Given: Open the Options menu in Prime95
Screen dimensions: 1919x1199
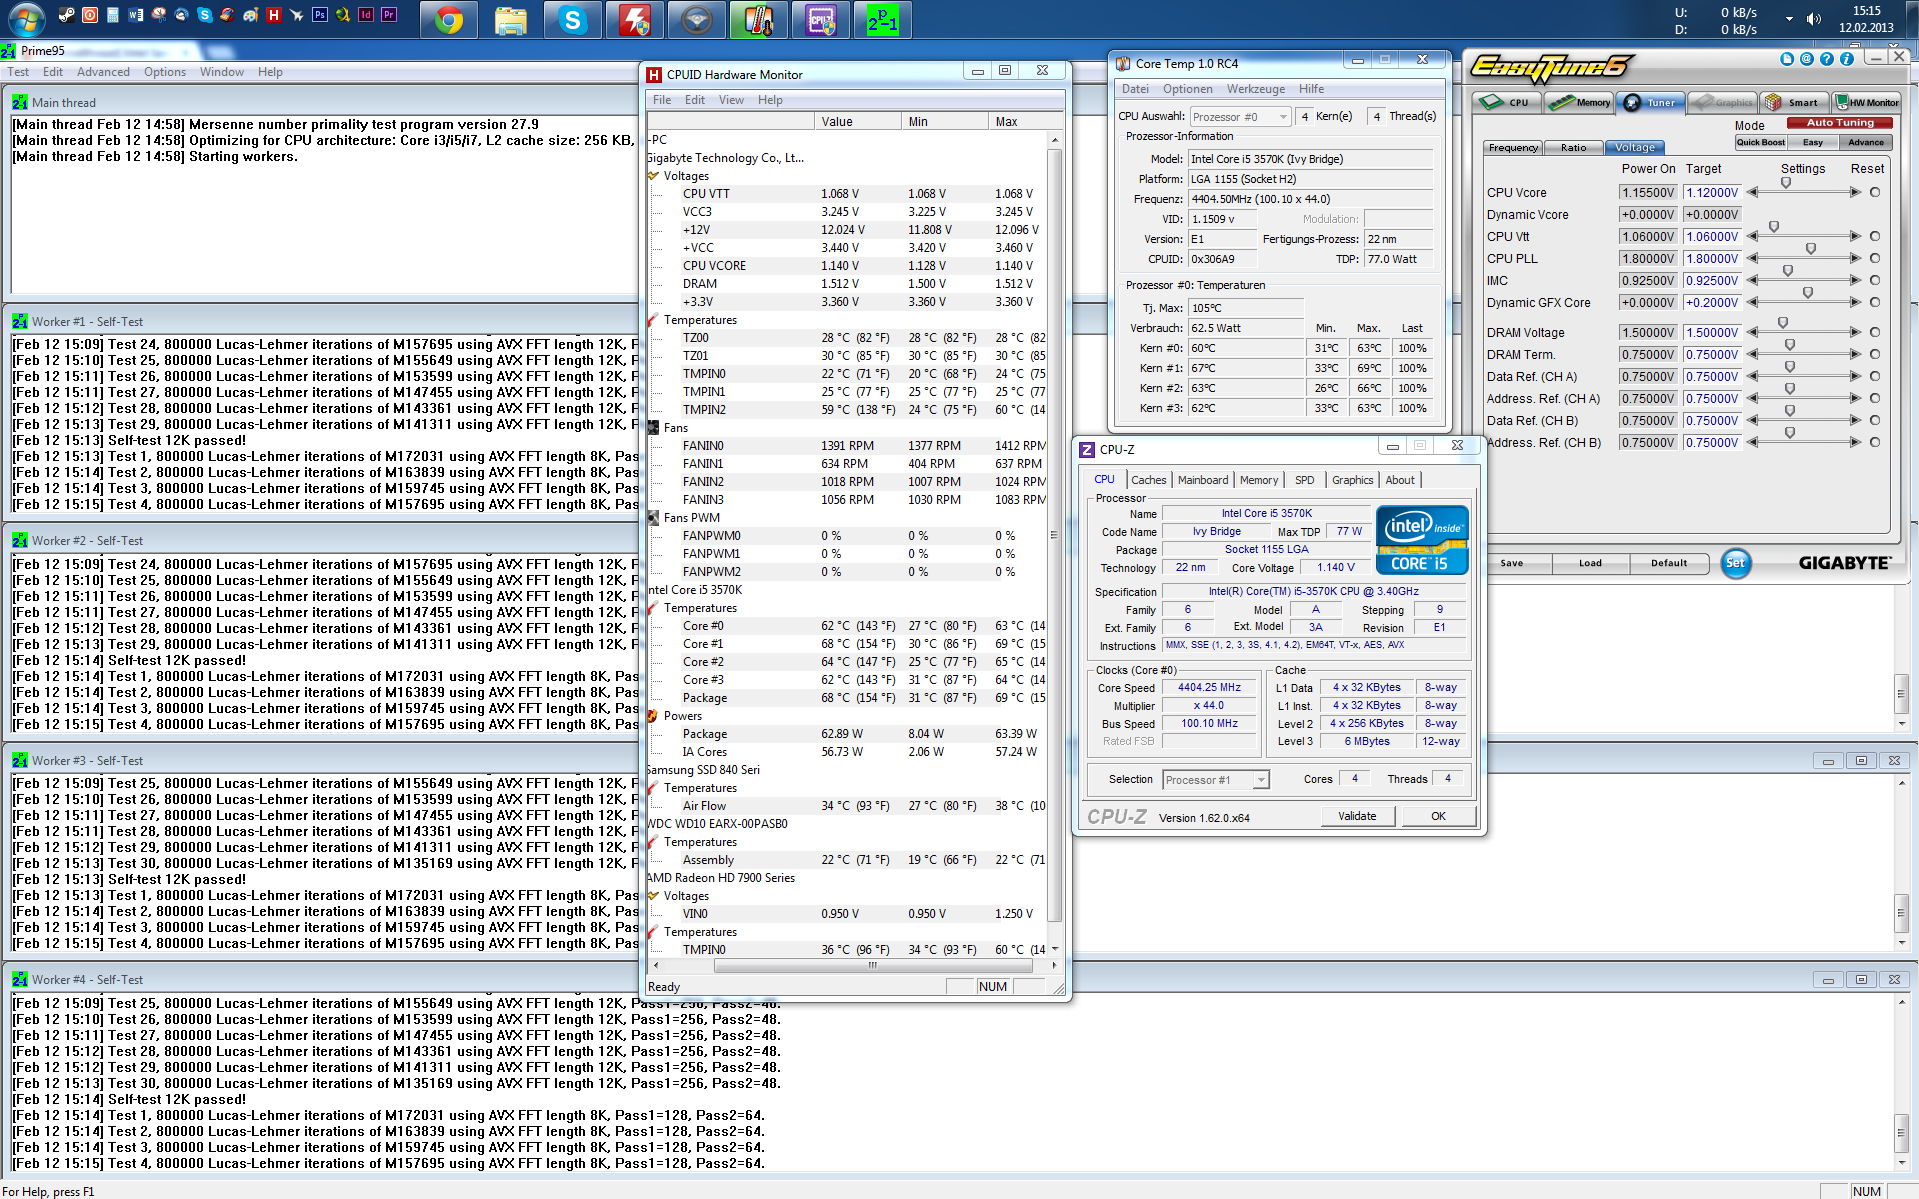Looking at the screenshot, I should (165, 72).
